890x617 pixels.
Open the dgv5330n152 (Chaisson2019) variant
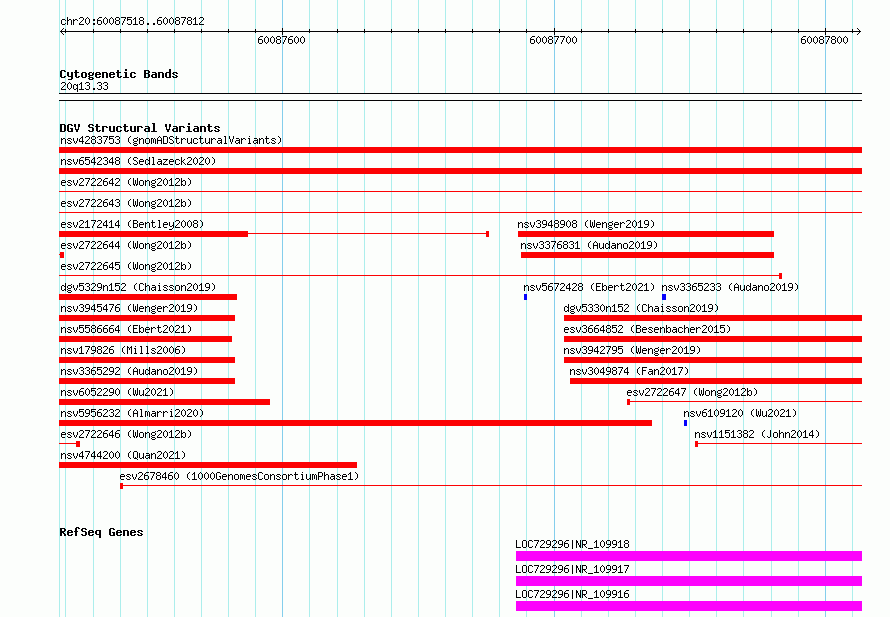pyautogui.click(x=641, y=308)
